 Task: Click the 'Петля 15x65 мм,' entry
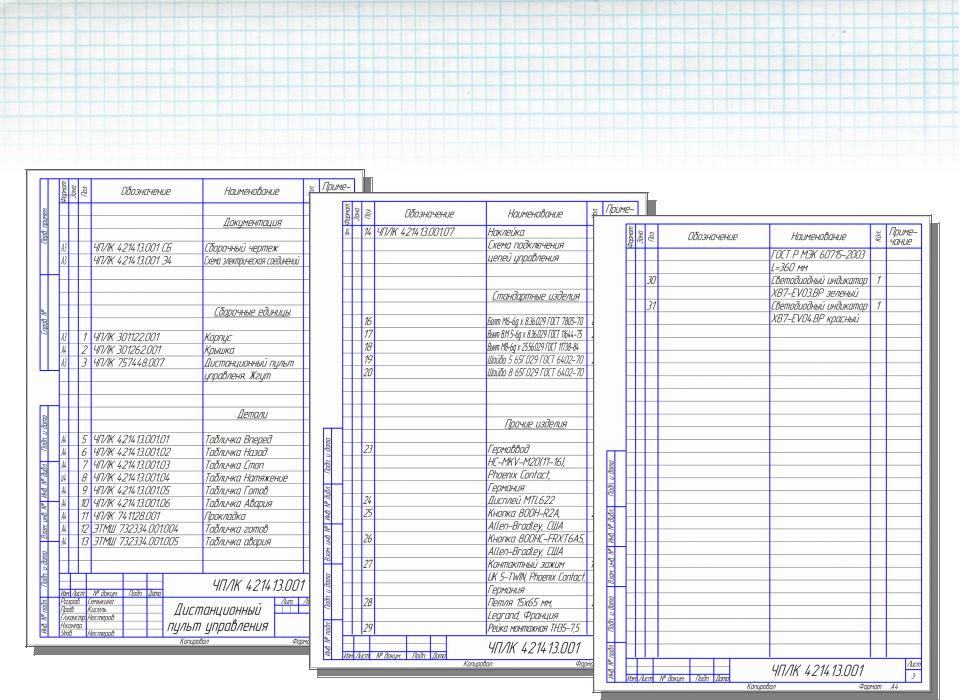(x=520, y=603)
